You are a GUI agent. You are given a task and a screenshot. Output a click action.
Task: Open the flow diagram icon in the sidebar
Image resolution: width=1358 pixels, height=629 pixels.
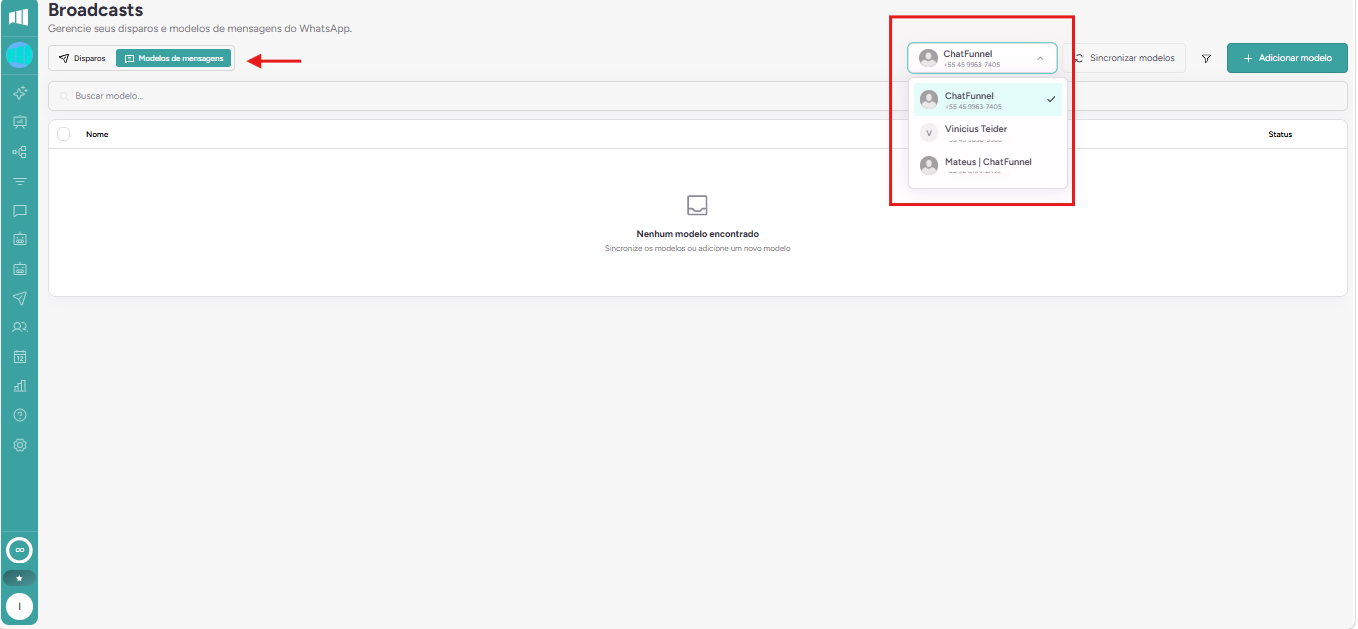pyautogui.click(x=19, y=152)
